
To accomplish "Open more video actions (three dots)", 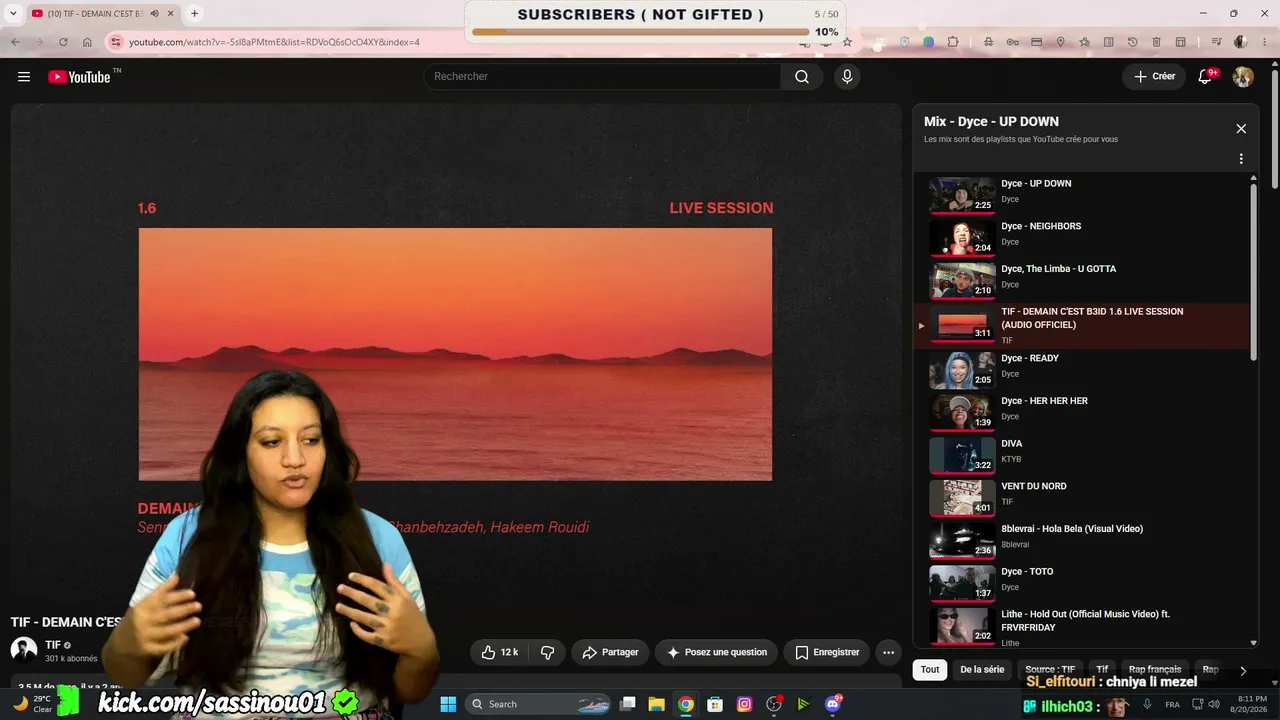I will (888, 652).
